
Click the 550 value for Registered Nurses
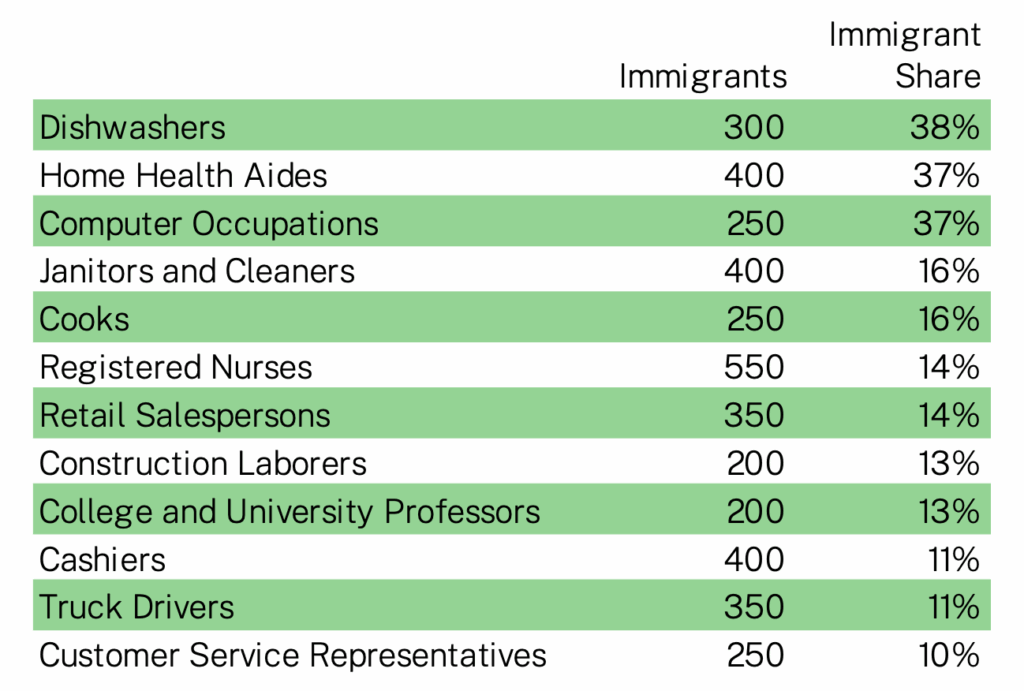pos(754,367)
